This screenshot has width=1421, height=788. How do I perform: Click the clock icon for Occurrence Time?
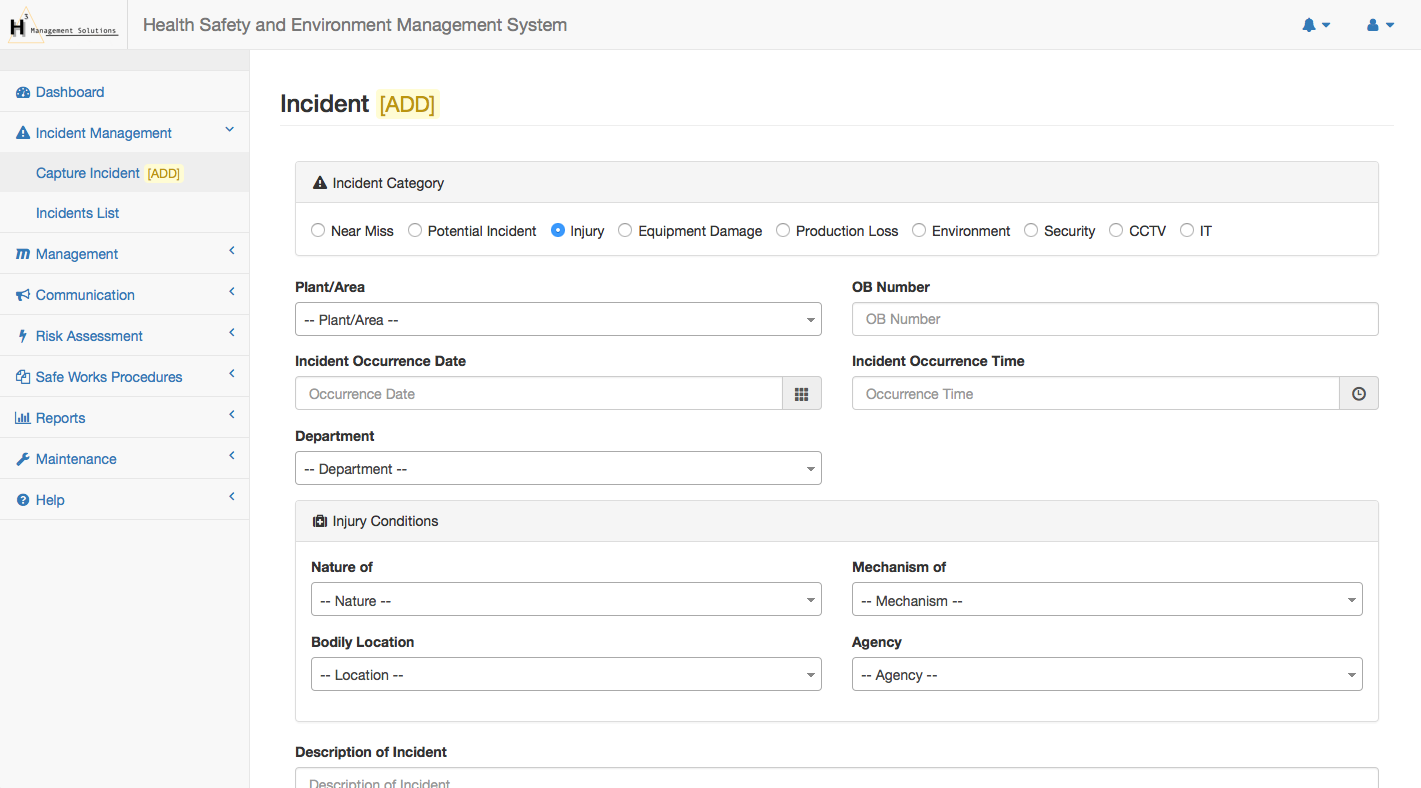pyautogui.click(x=1358, y=394)
